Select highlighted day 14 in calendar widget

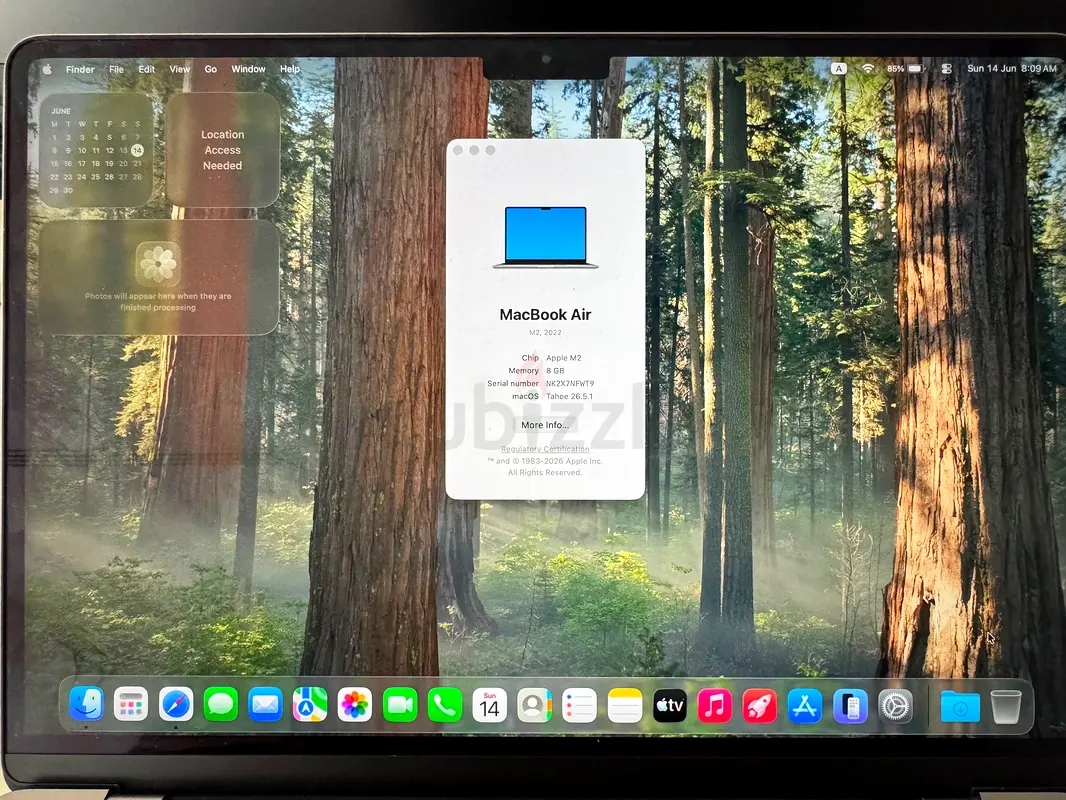[x=137, y=150]
